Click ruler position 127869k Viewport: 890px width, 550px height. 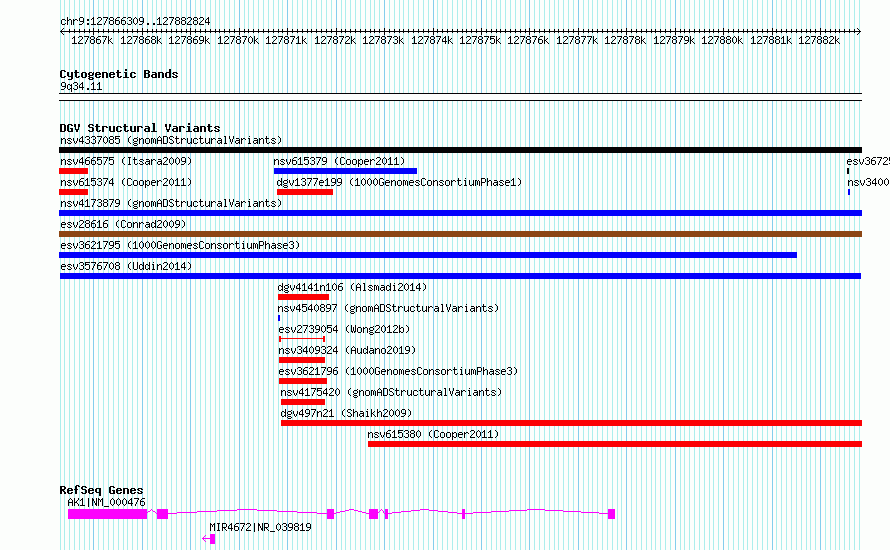(x=189, y=40)
